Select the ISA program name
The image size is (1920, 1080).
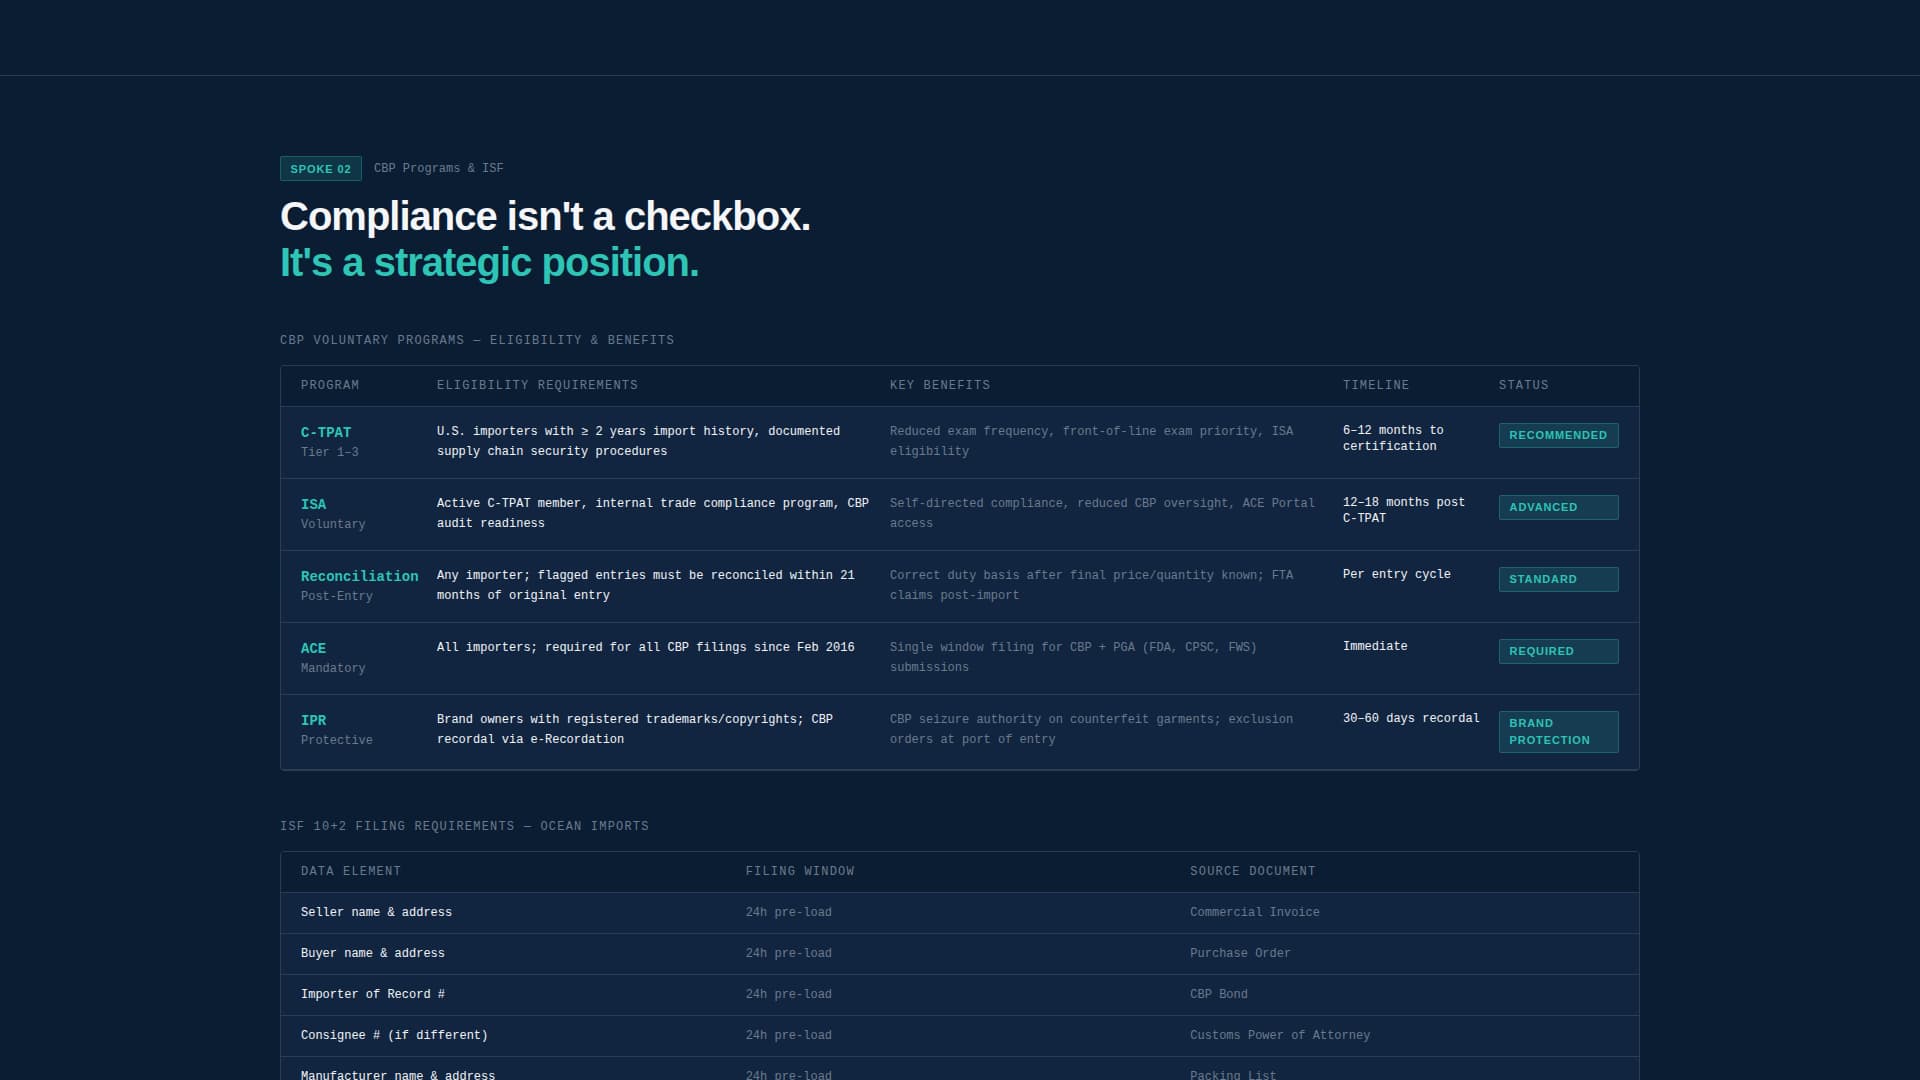313,505
